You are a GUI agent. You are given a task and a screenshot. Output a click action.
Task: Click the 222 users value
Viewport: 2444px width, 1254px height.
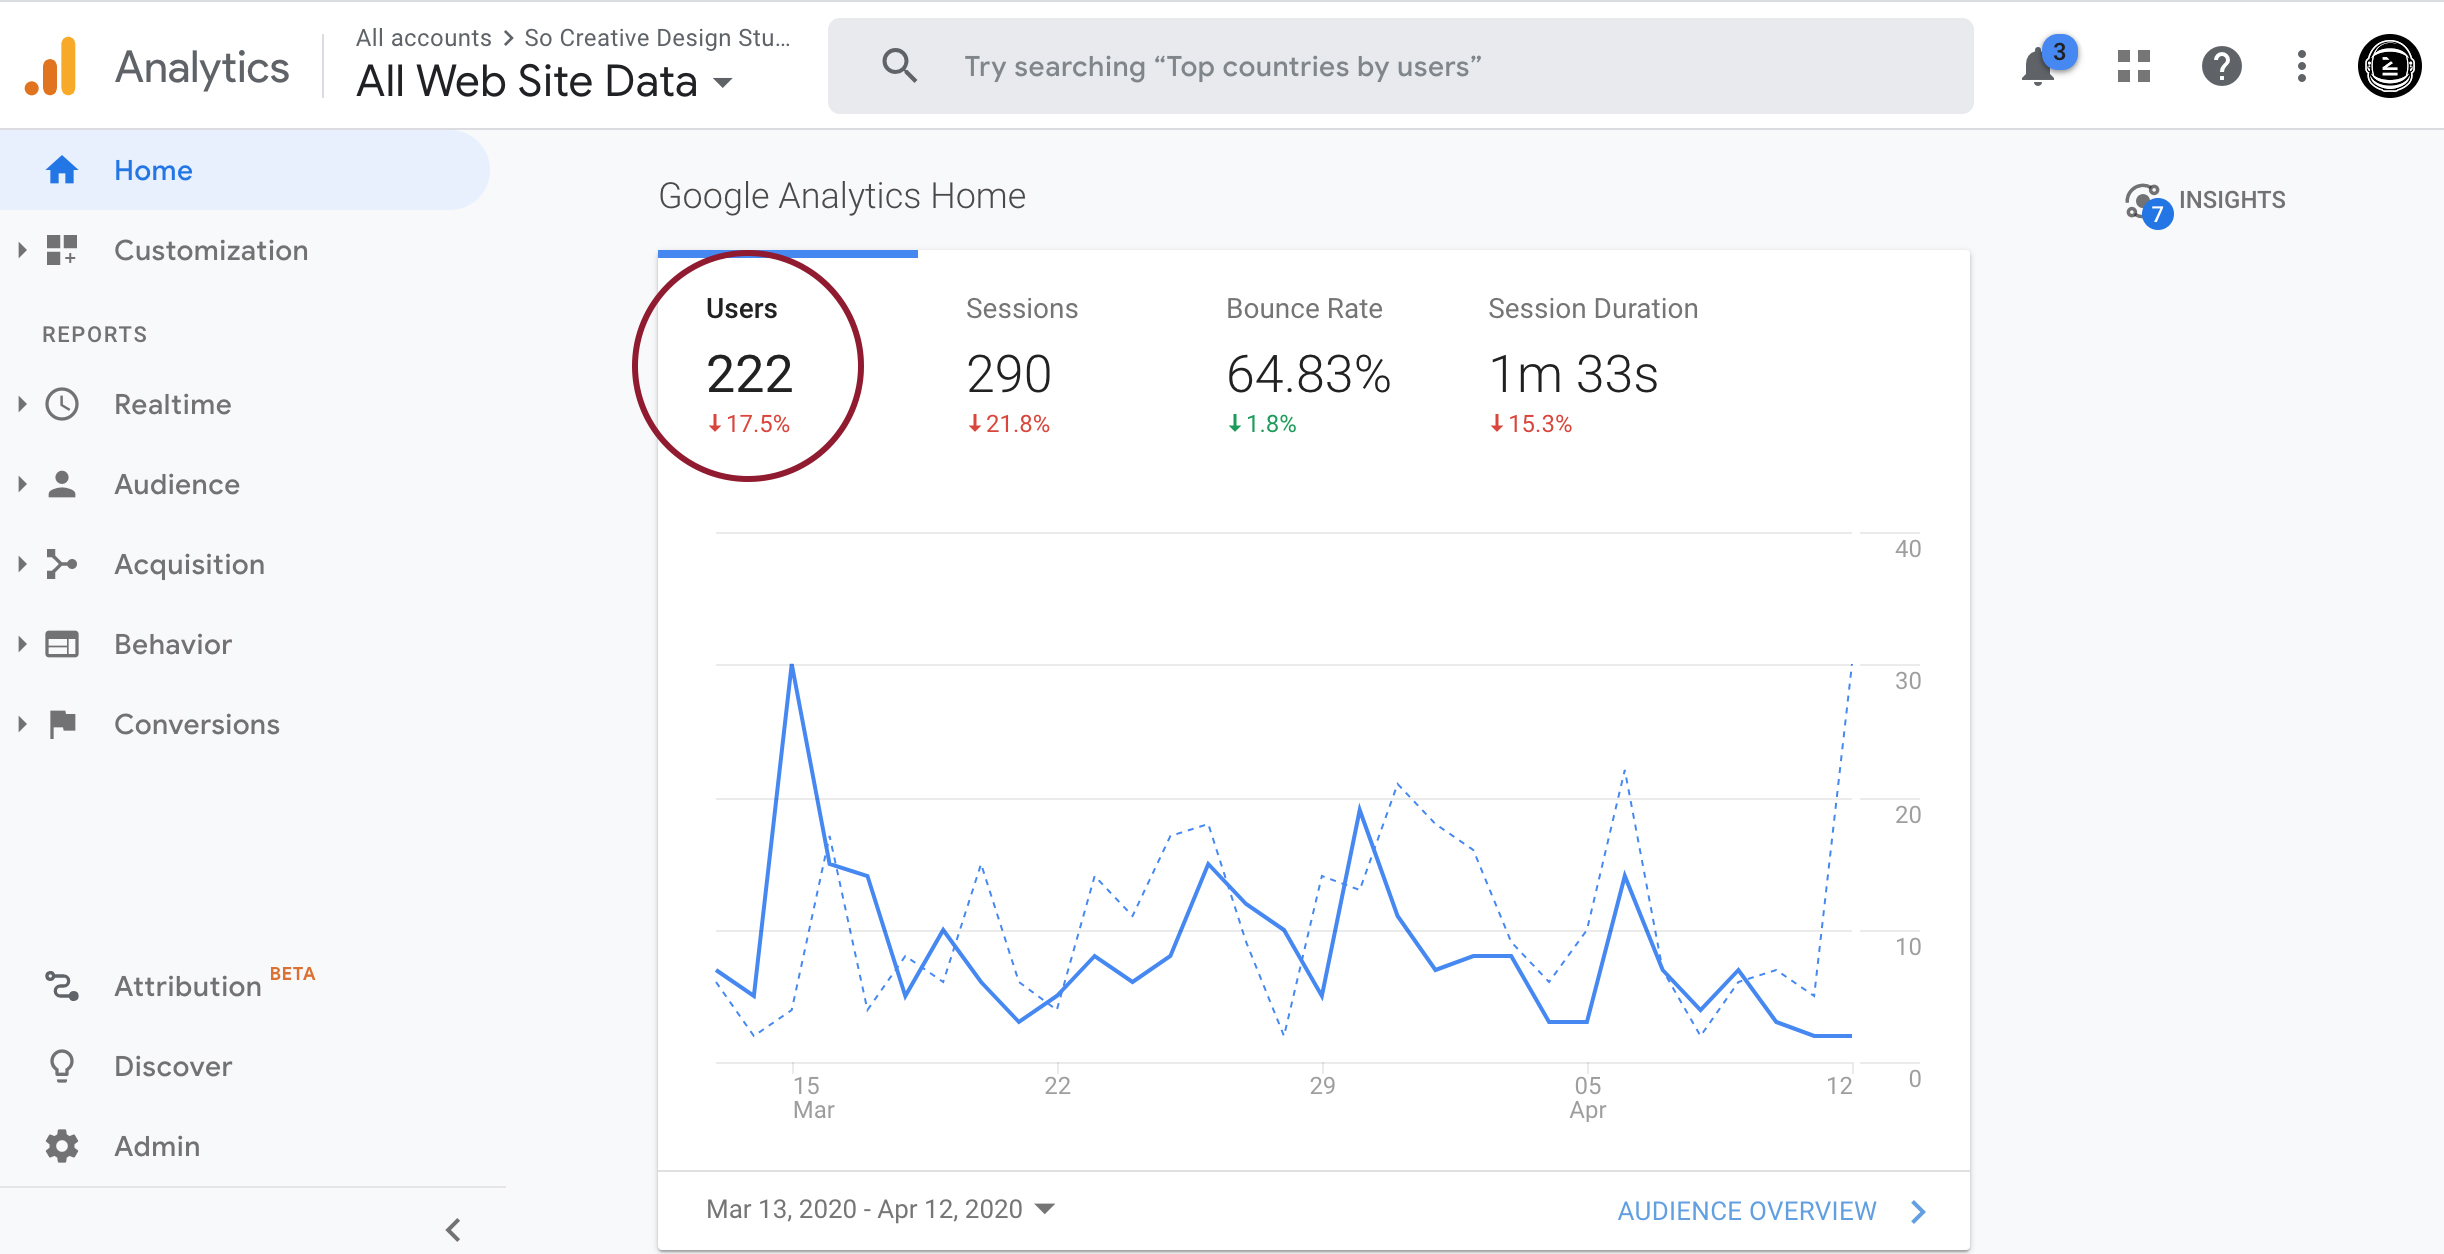point(749,374)
